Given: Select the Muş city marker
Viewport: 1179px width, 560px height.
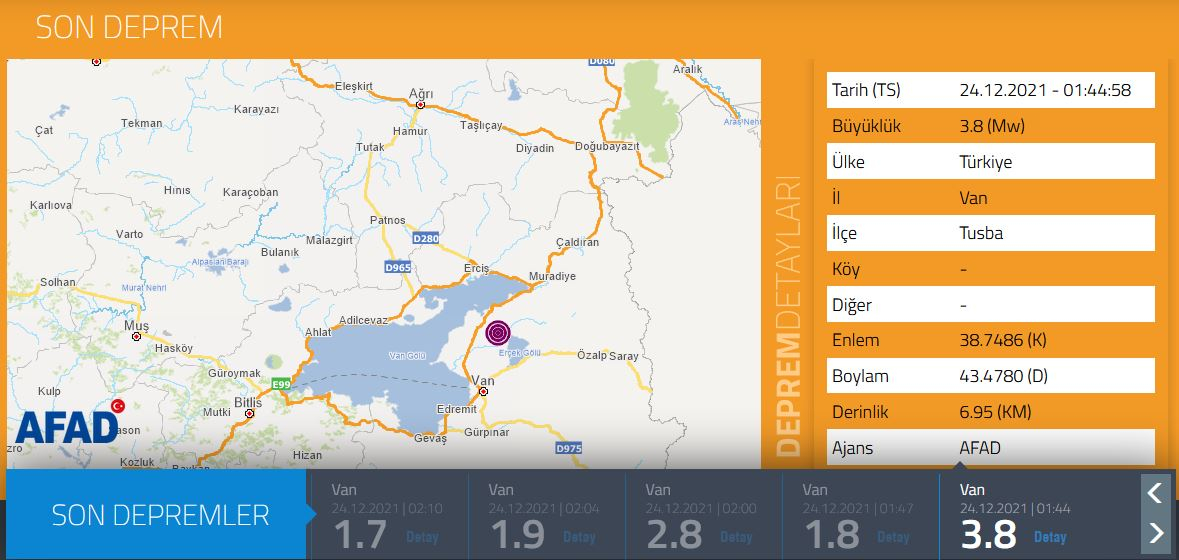Looking at the screenshot, I should click(136, 337).
